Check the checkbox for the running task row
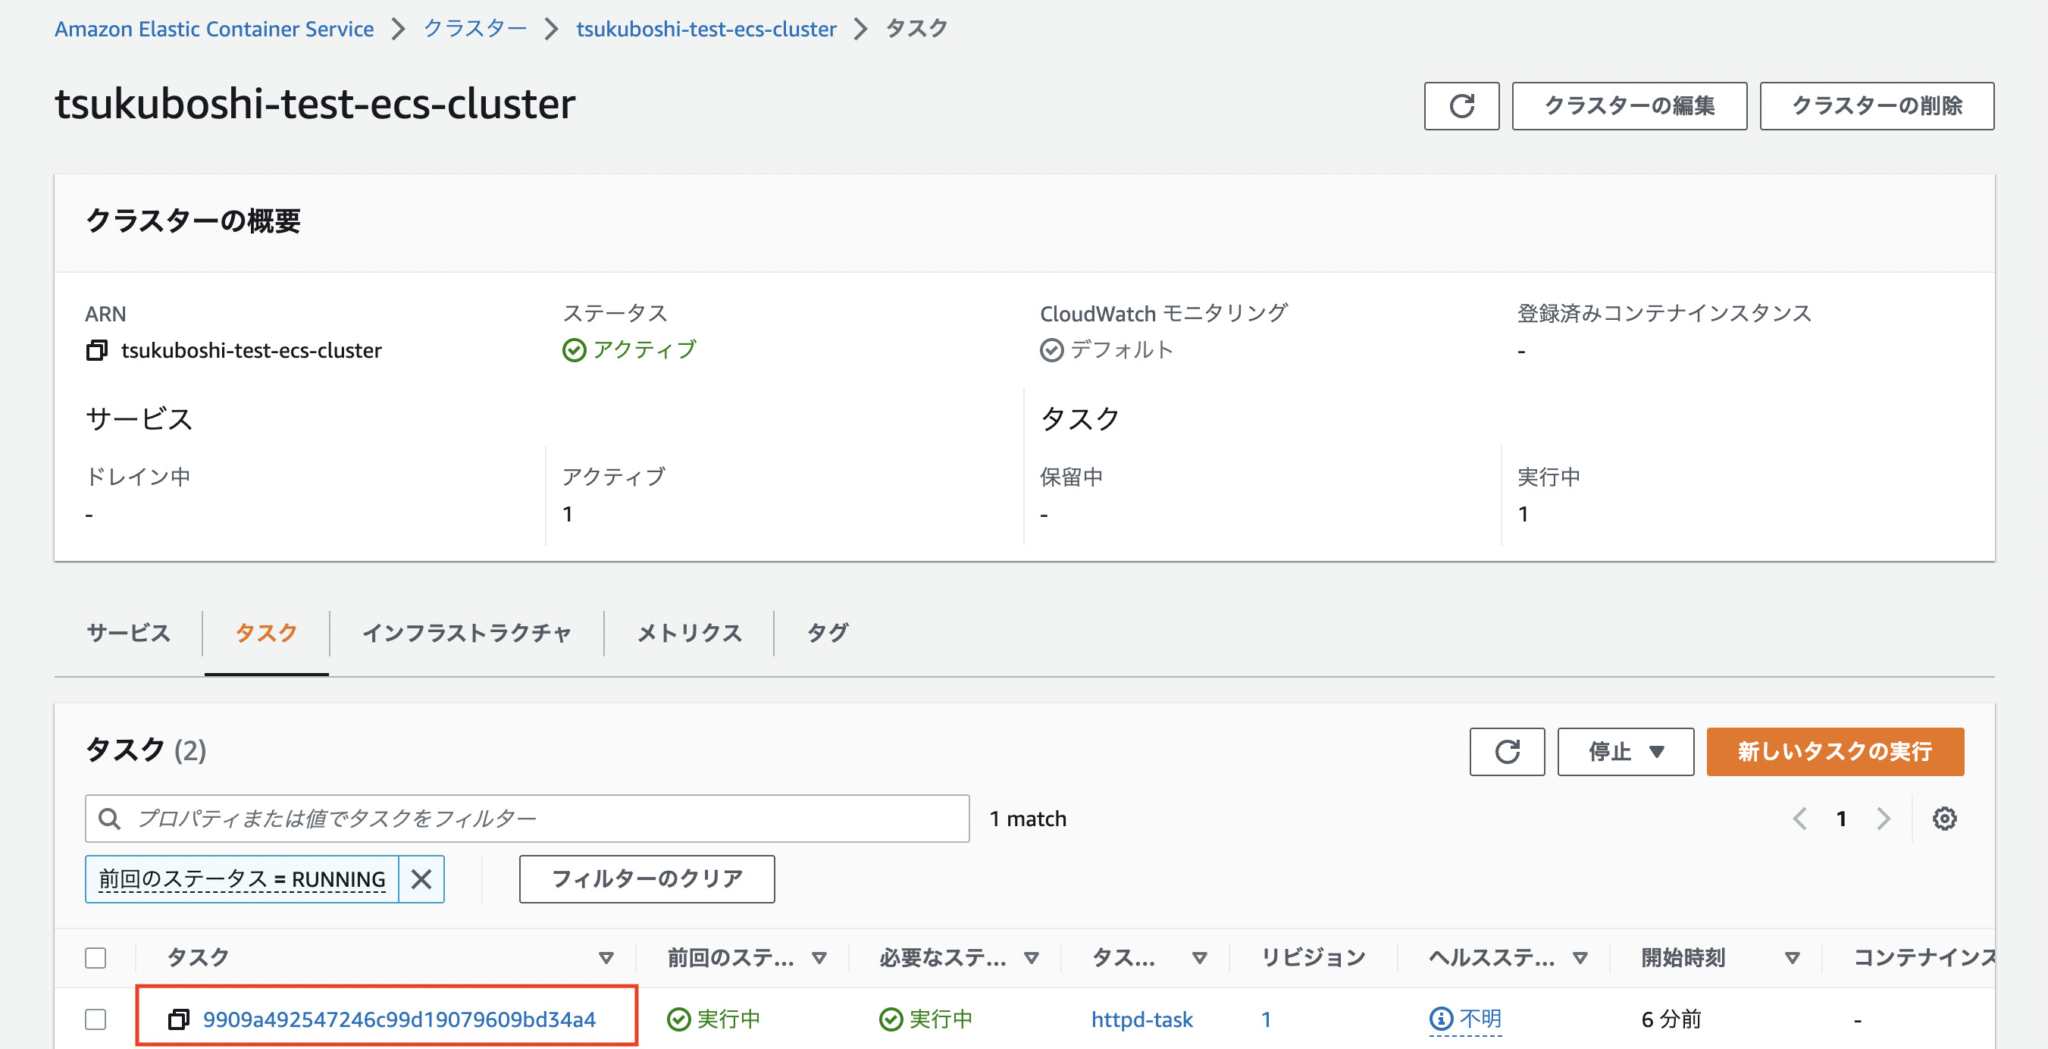The height and width of the screenshot is (1049, 2048). pos(95,1019)
